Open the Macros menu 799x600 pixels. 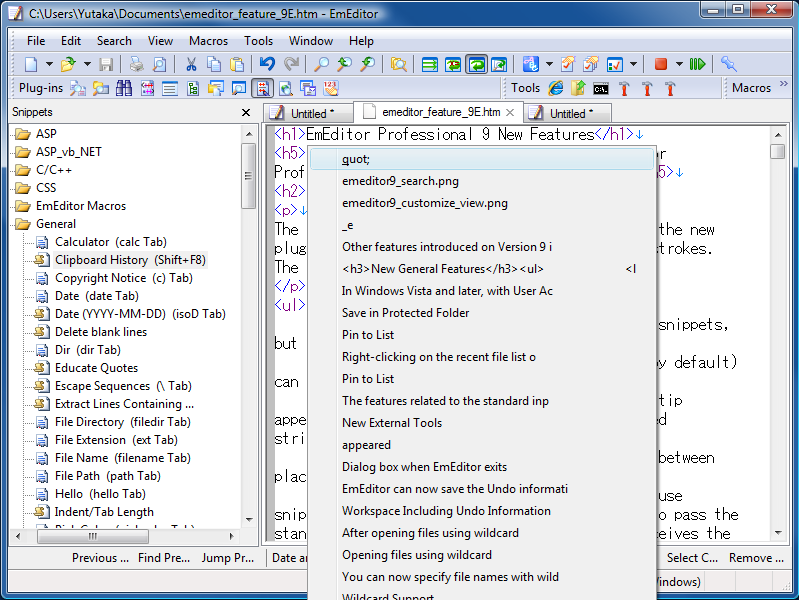tap(208, 41)
